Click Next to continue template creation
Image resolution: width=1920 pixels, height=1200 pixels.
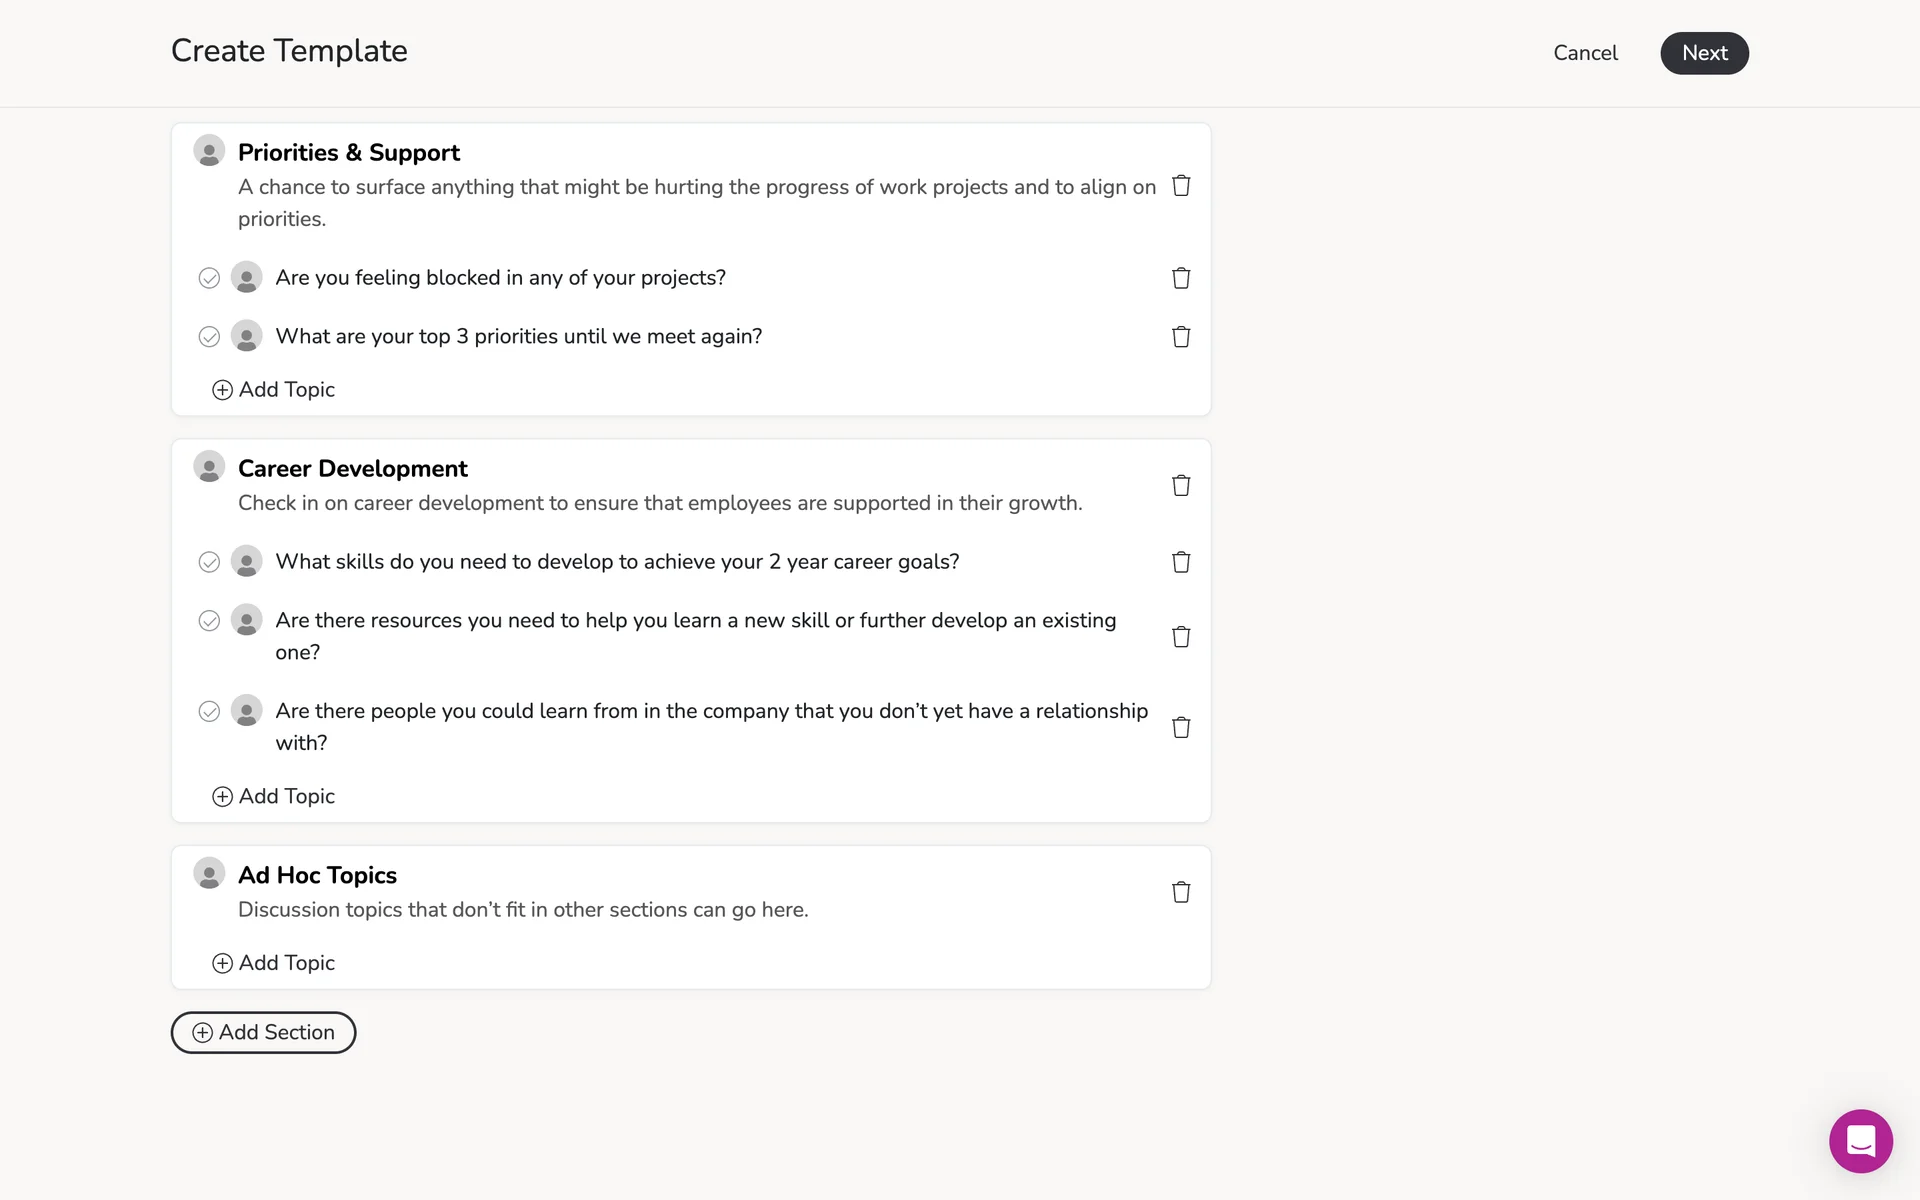(1704, 53)
